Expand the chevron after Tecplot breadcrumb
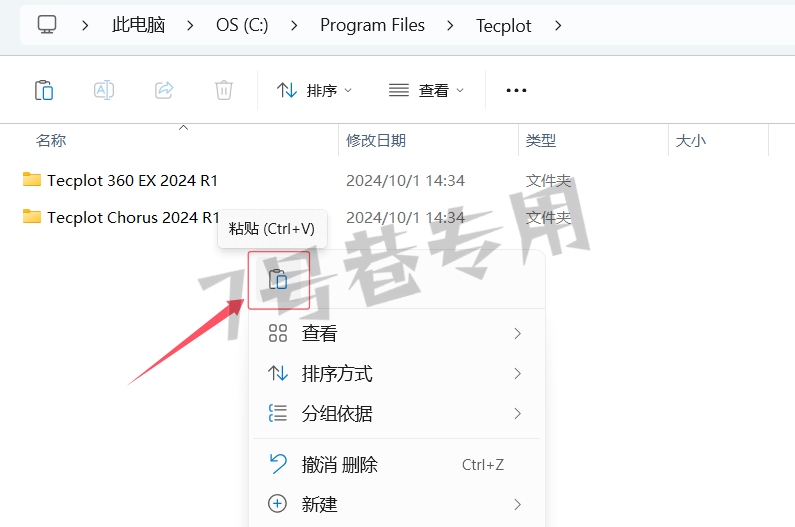Screen dimensions: 795x527 point(558,25)
